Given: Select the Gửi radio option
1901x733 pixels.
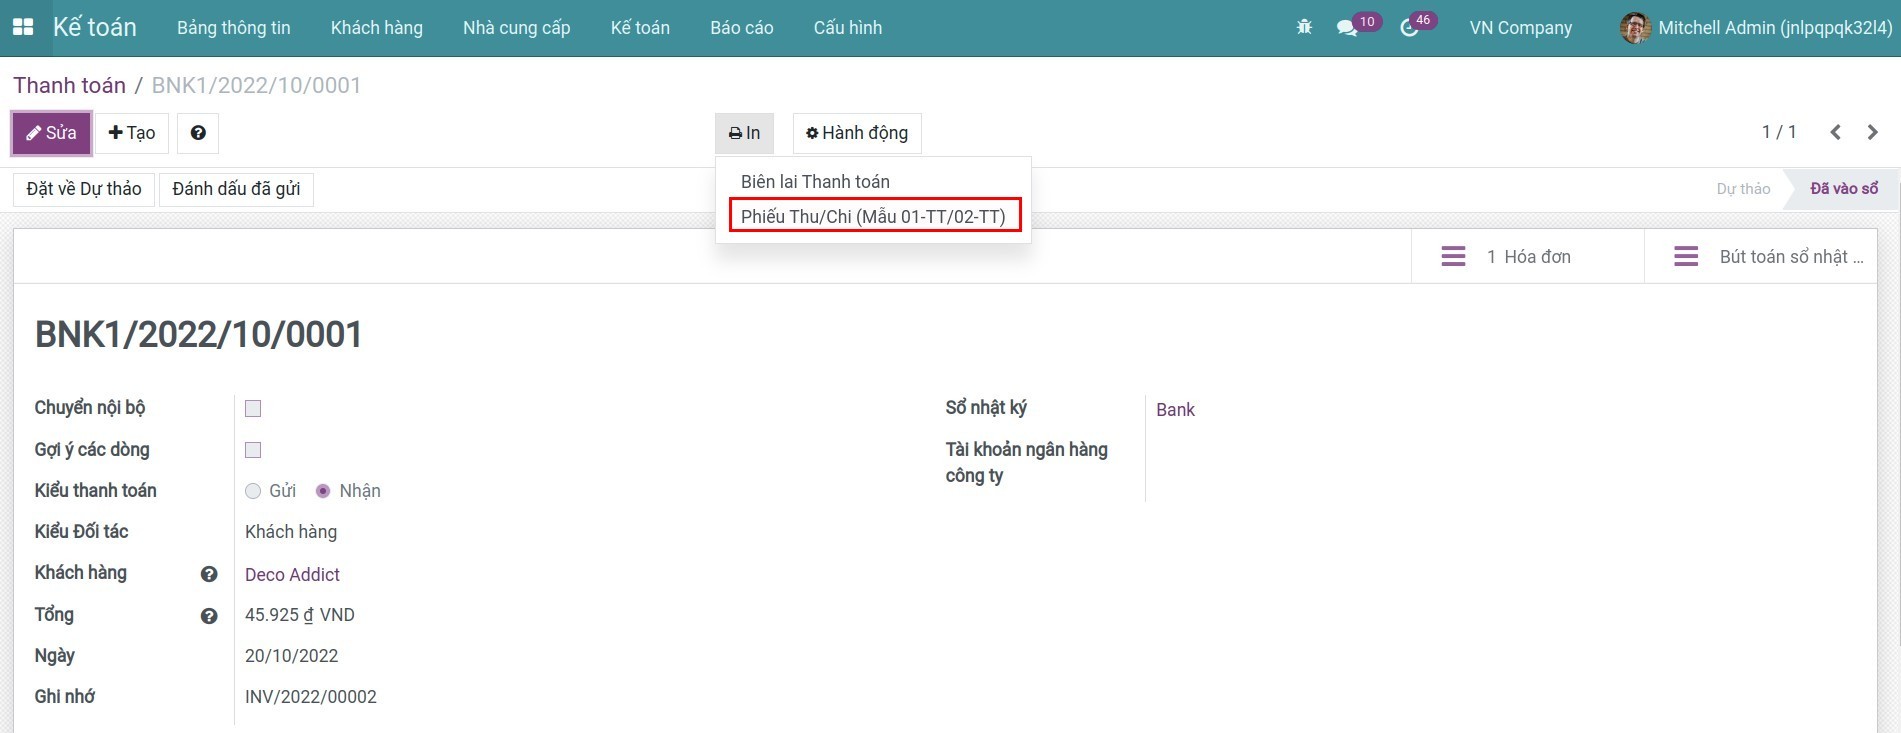Looking at the screenshot, I should (253, 491).
